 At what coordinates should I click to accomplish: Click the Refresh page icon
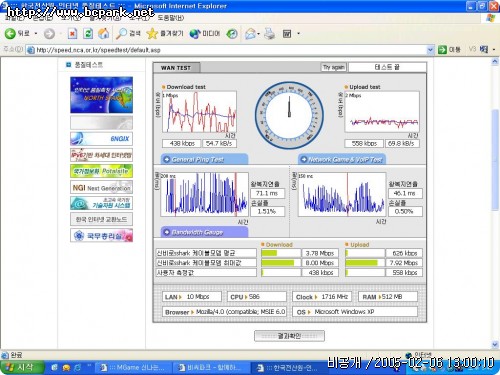tap(88, 33)
